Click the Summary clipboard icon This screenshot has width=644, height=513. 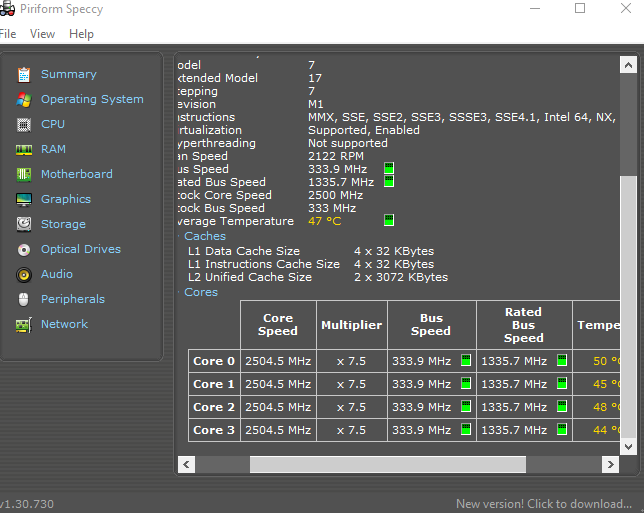tap(24, 74)
